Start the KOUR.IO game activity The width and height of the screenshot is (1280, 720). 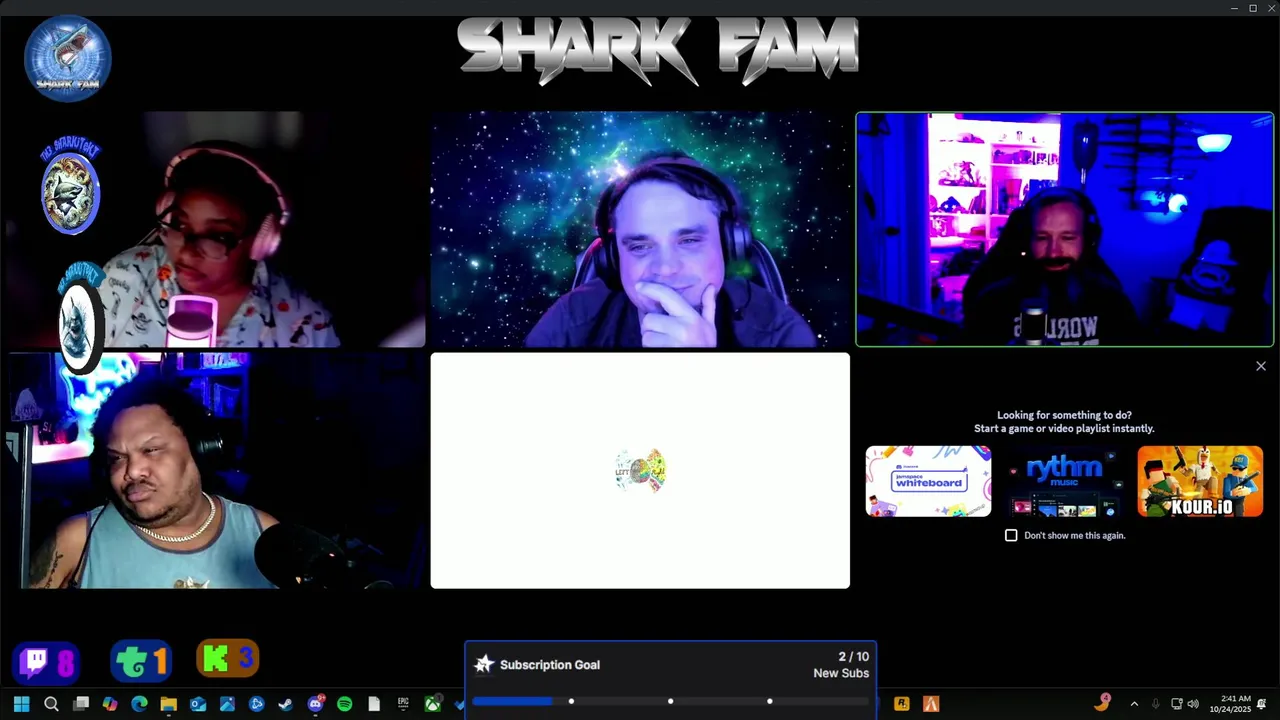coord(1200,481)
